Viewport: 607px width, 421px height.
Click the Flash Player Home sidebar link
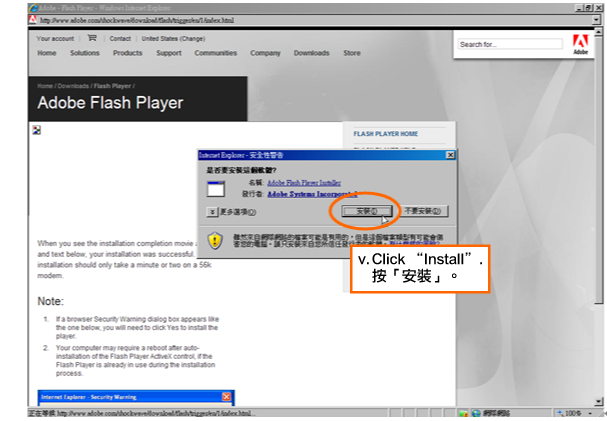(385, 133)
